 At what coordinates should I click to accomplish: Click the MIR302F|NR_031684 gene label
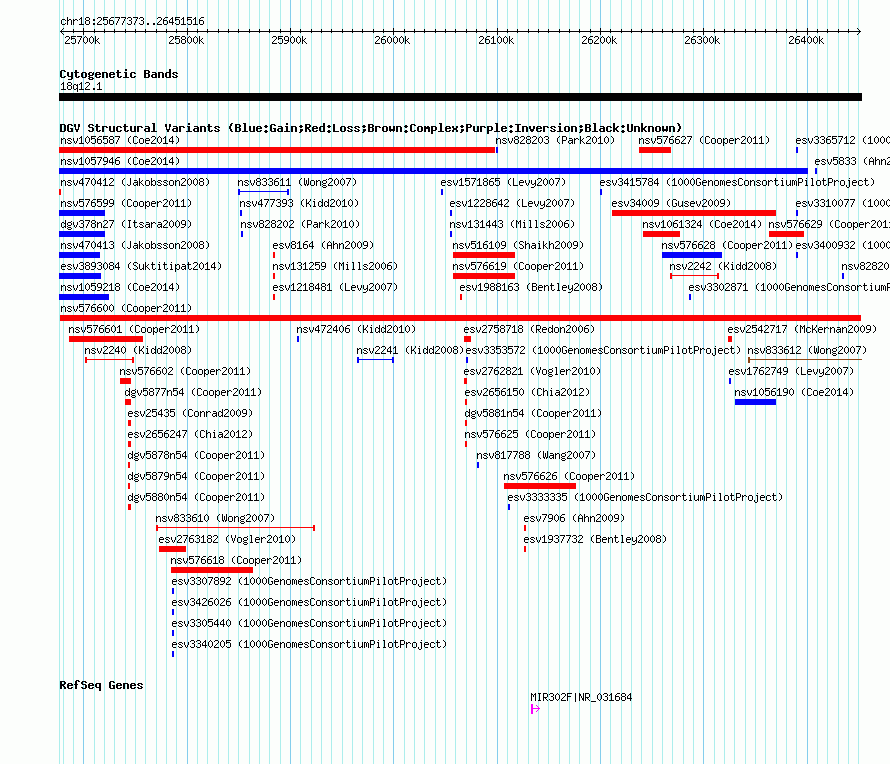[581, 697]
